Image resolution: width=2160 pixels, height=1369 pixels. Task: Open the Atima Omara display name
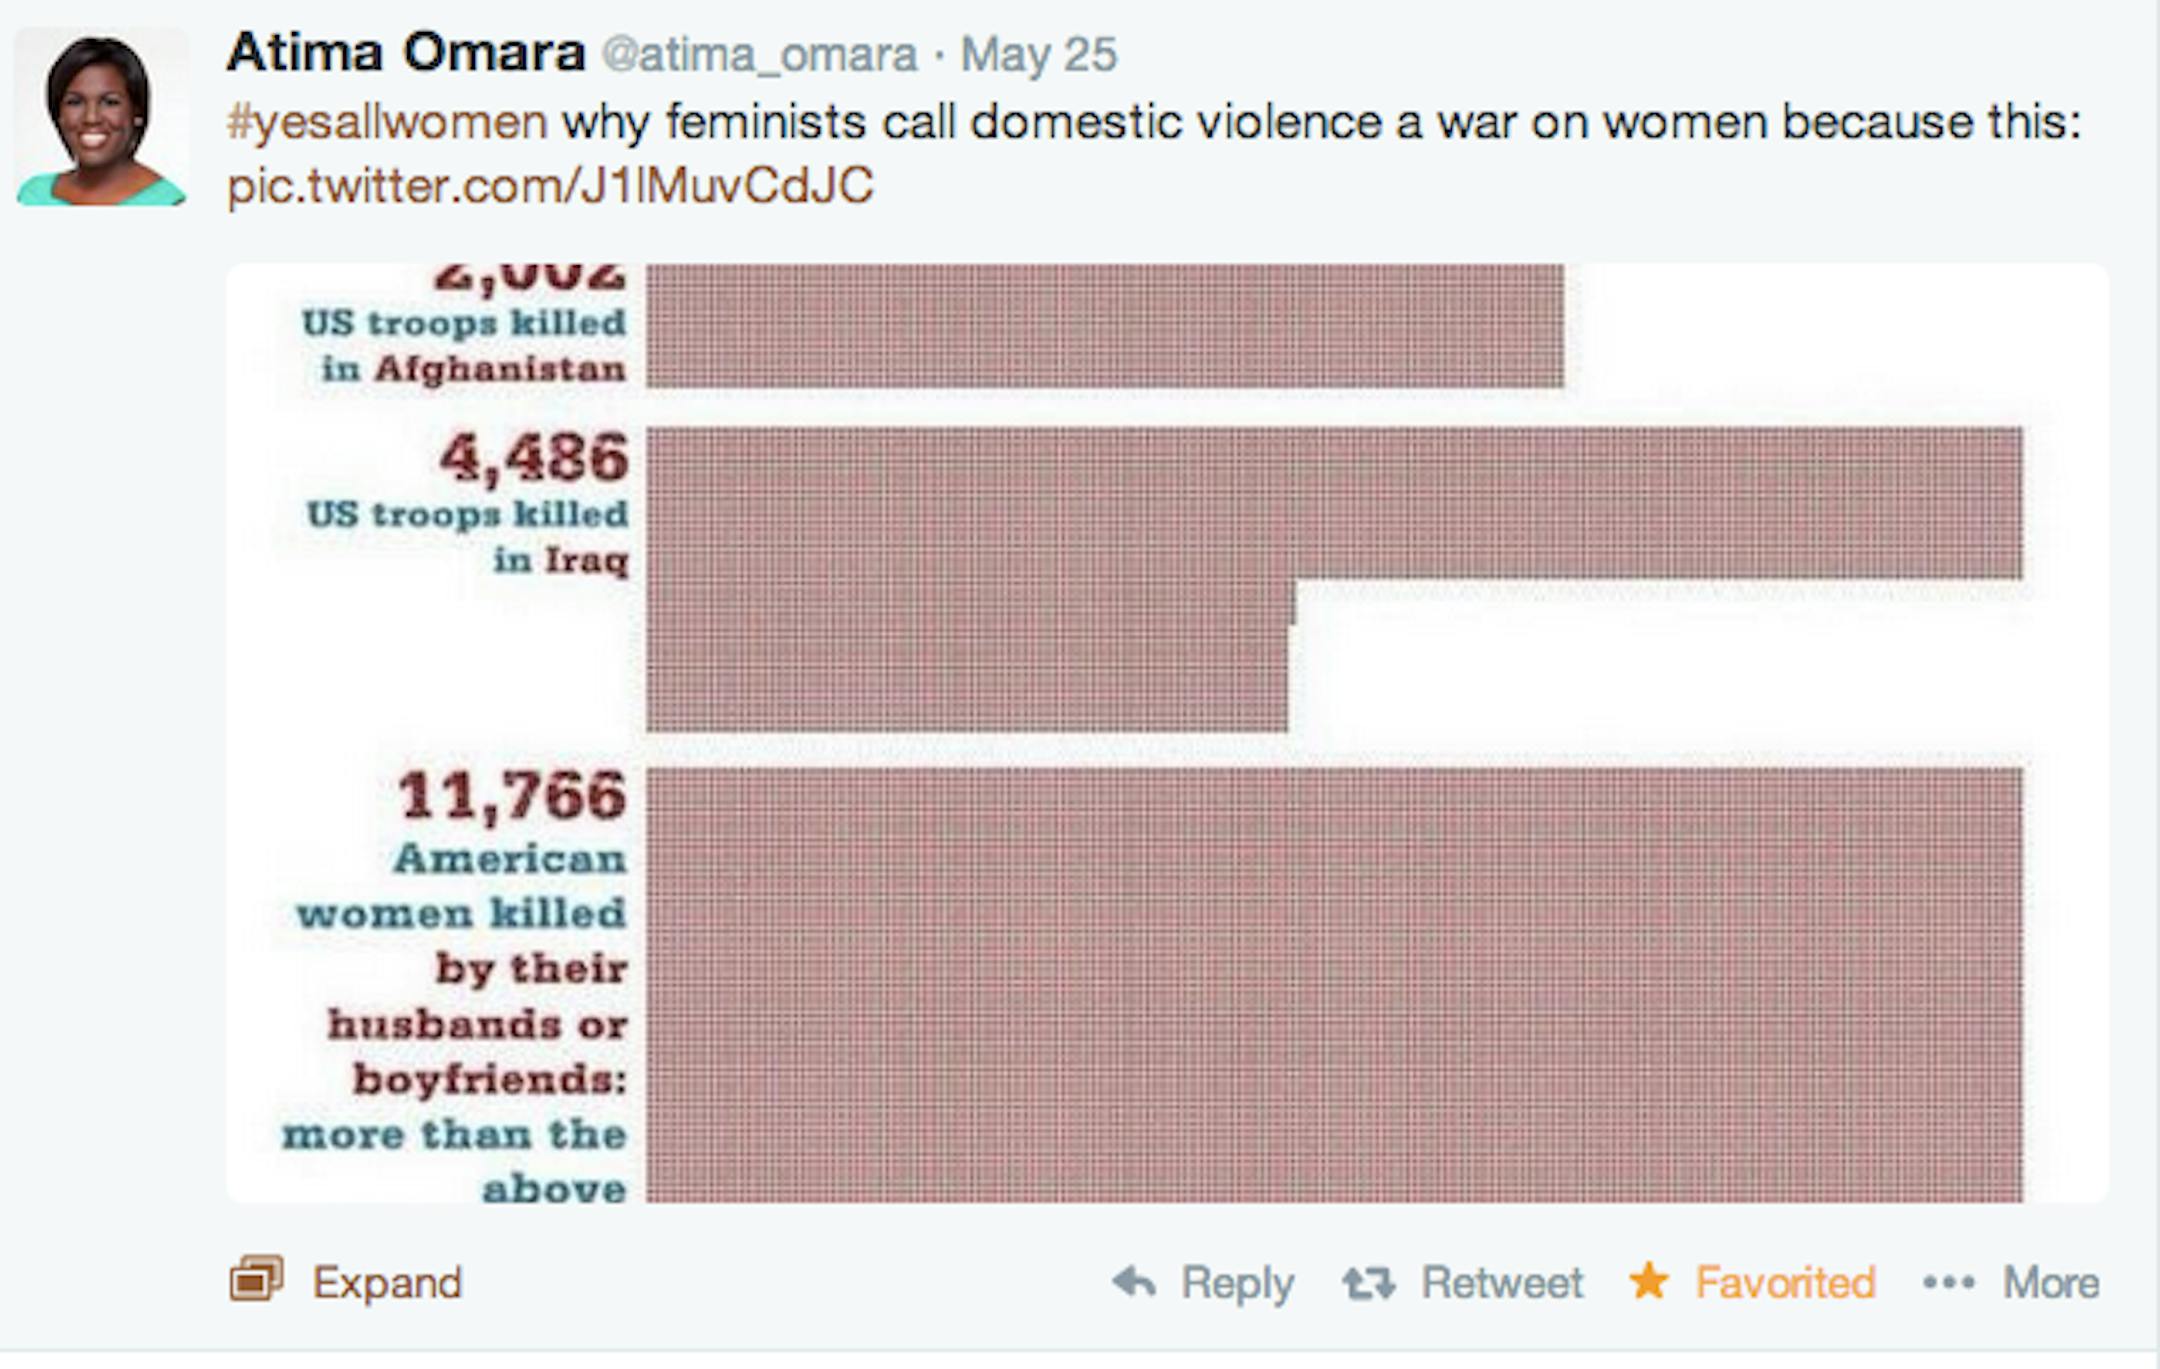tap(405, 52)
